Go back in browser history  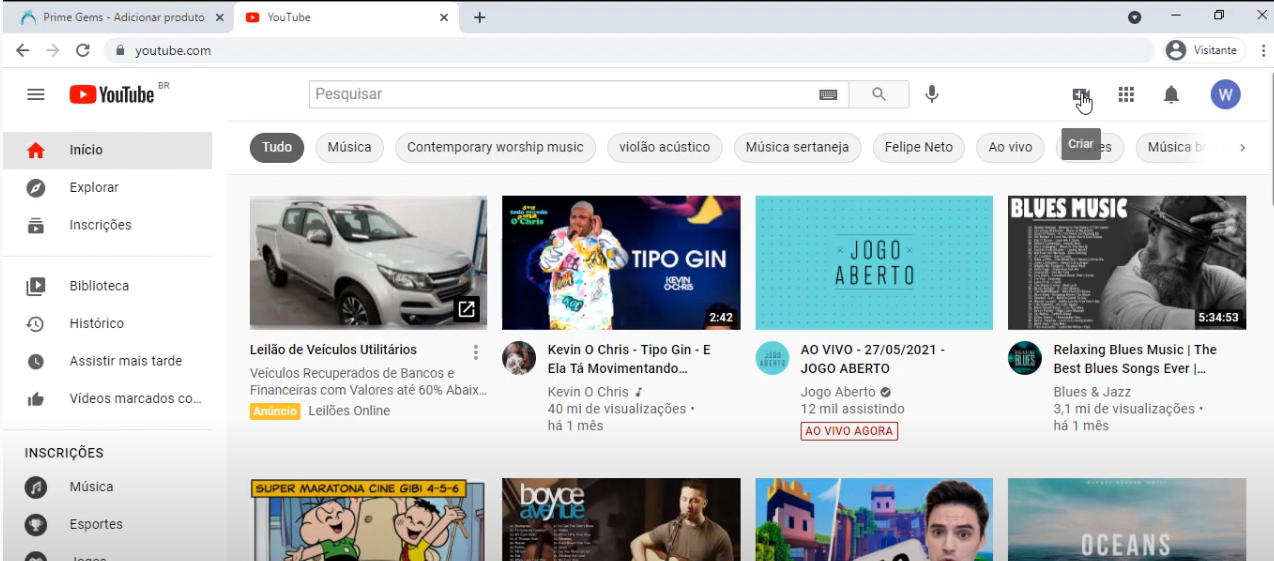(x=22, y=50)
